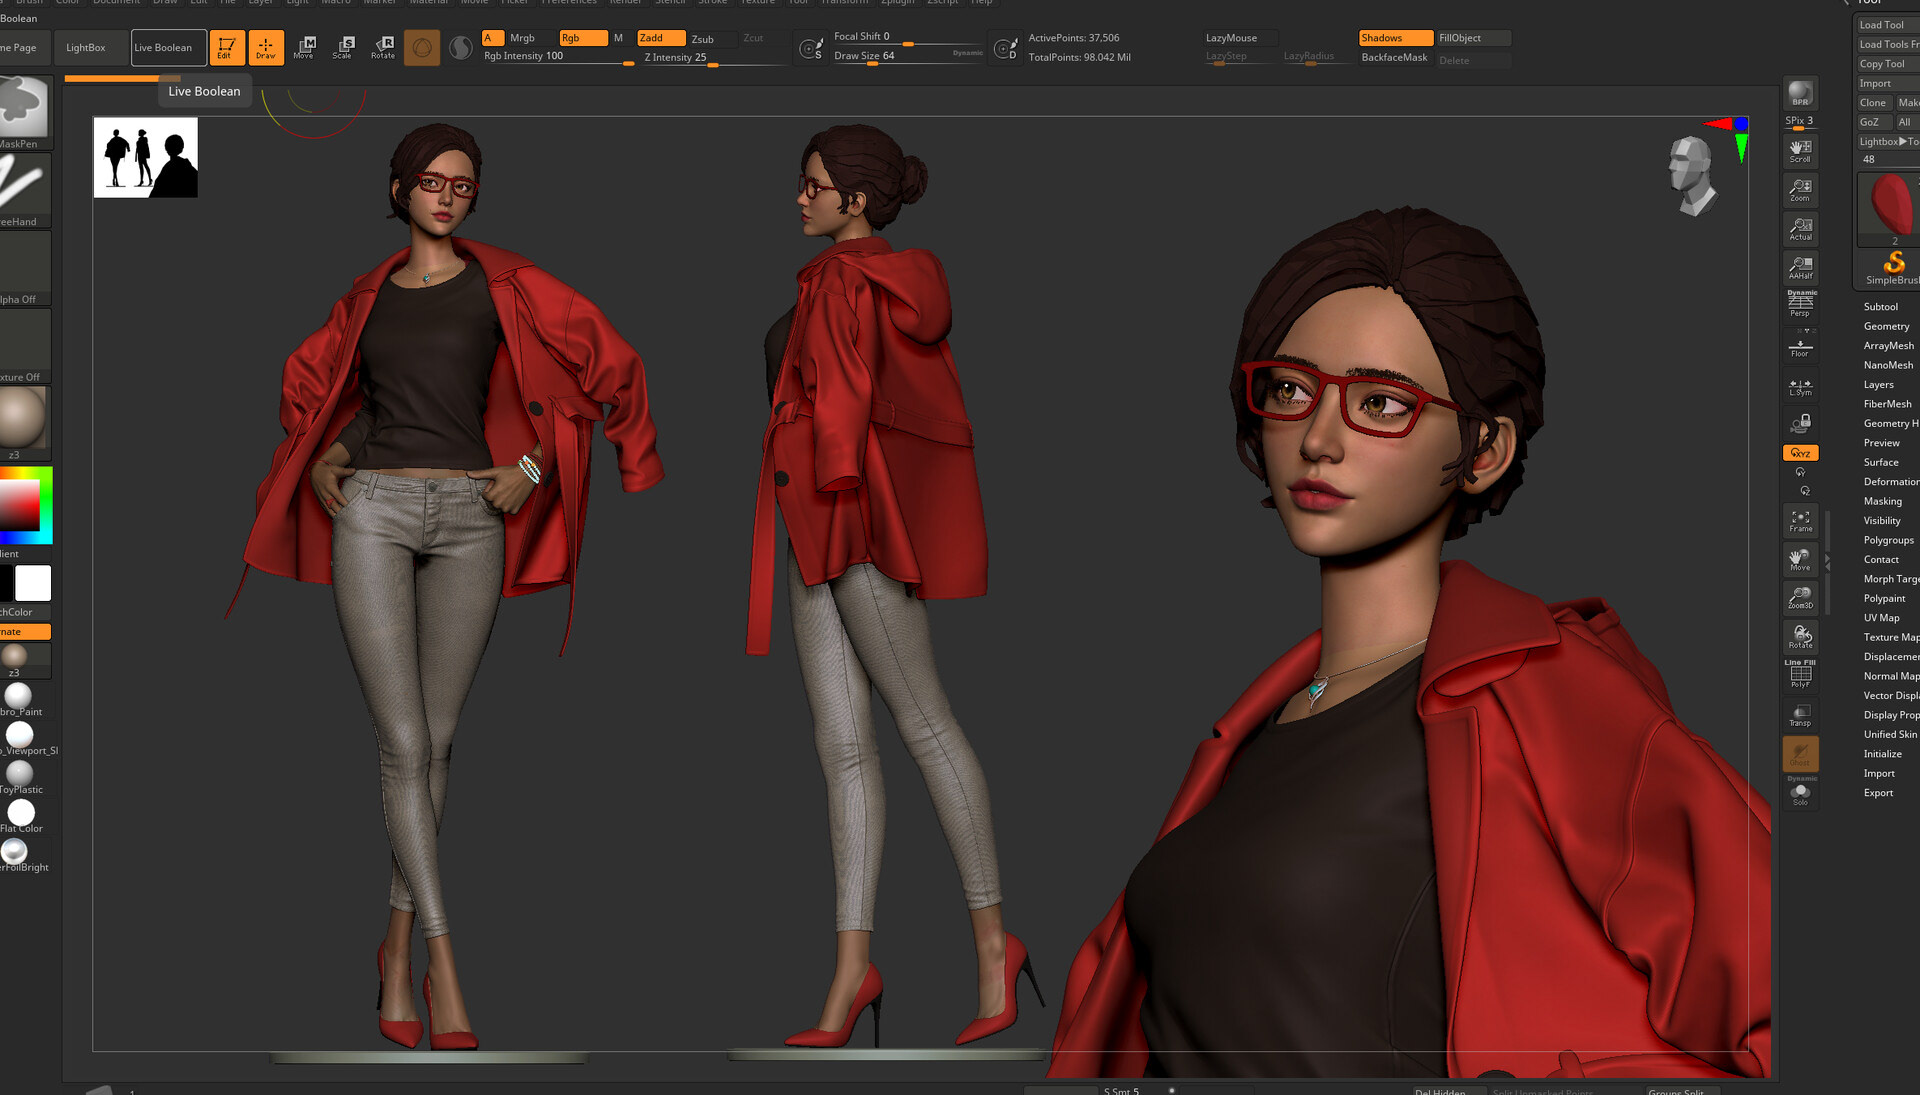Image resolution: width=1920 pixels, height=1095 pixels.
Task: Click the Load Tool button
Action: (1882, 25)
